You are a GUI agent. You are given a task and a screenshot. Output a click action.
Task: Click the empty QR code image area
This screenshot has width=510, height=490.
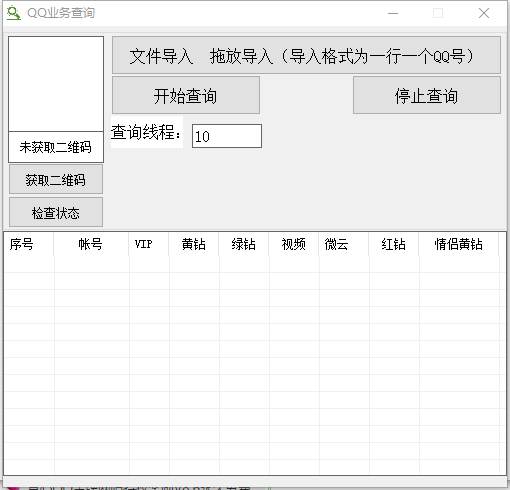pos(56,84)
